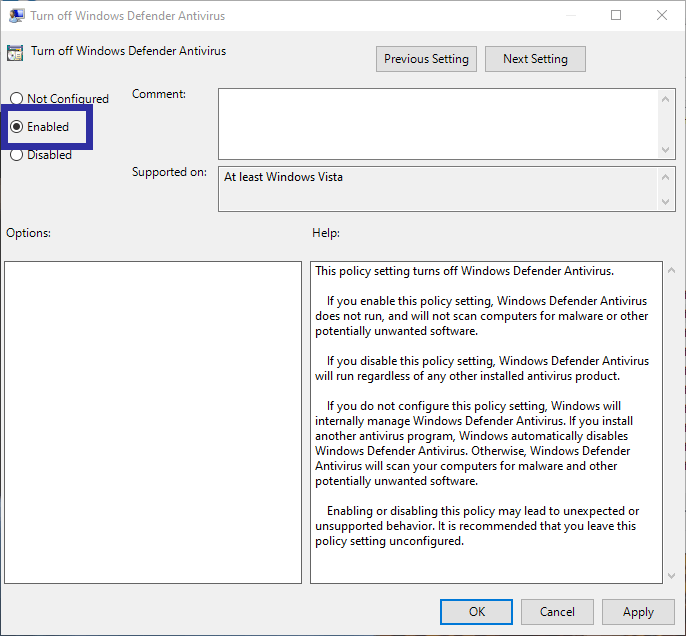686x636 pixels.
Task: Click the Options pane box
Action: point(153,423)
